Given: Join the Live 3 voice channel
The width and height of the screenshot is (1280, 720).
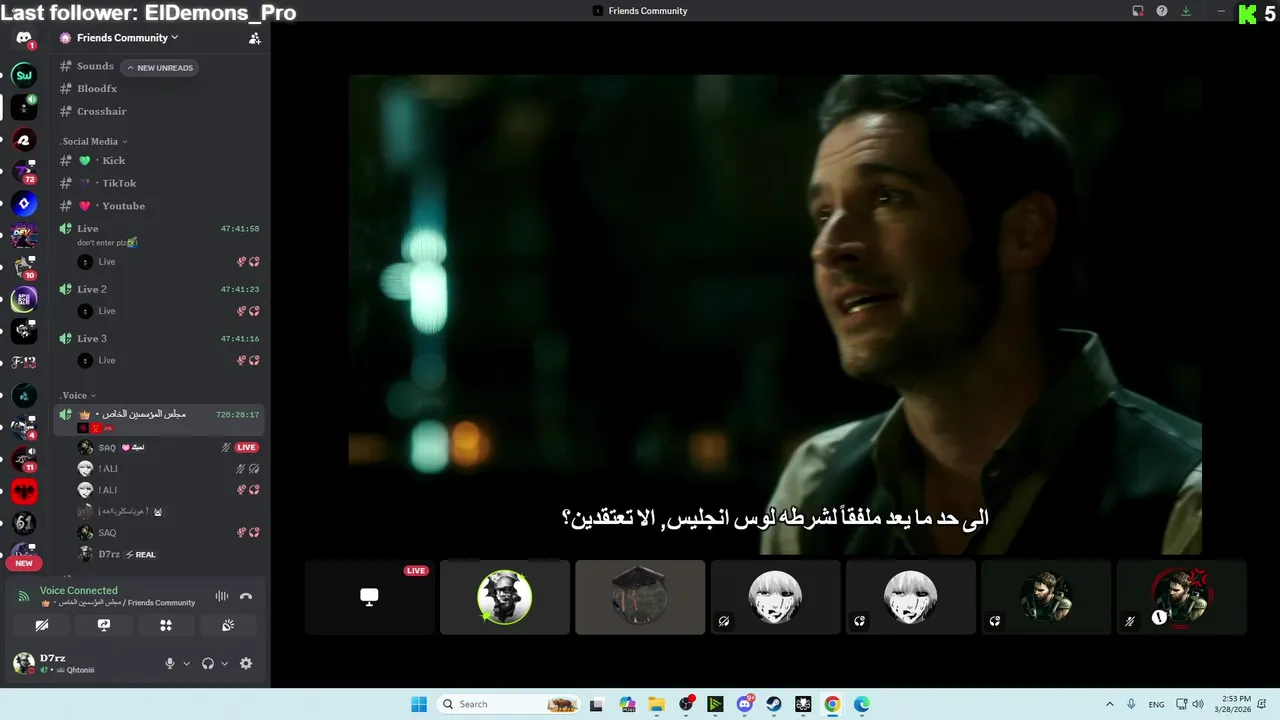Looking at the screenshot, I should click(160, 338).
